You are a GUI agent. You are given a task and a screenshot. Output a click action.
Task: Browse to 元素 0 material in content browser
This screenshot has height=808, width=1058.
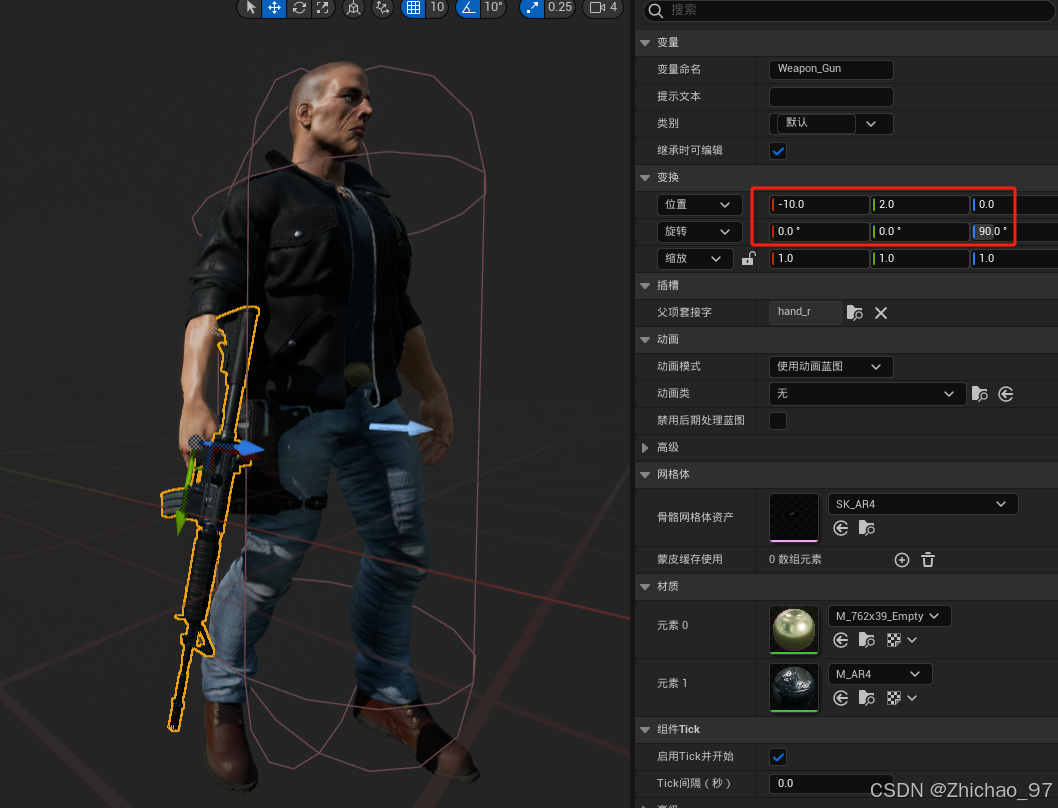coord(866,640)
